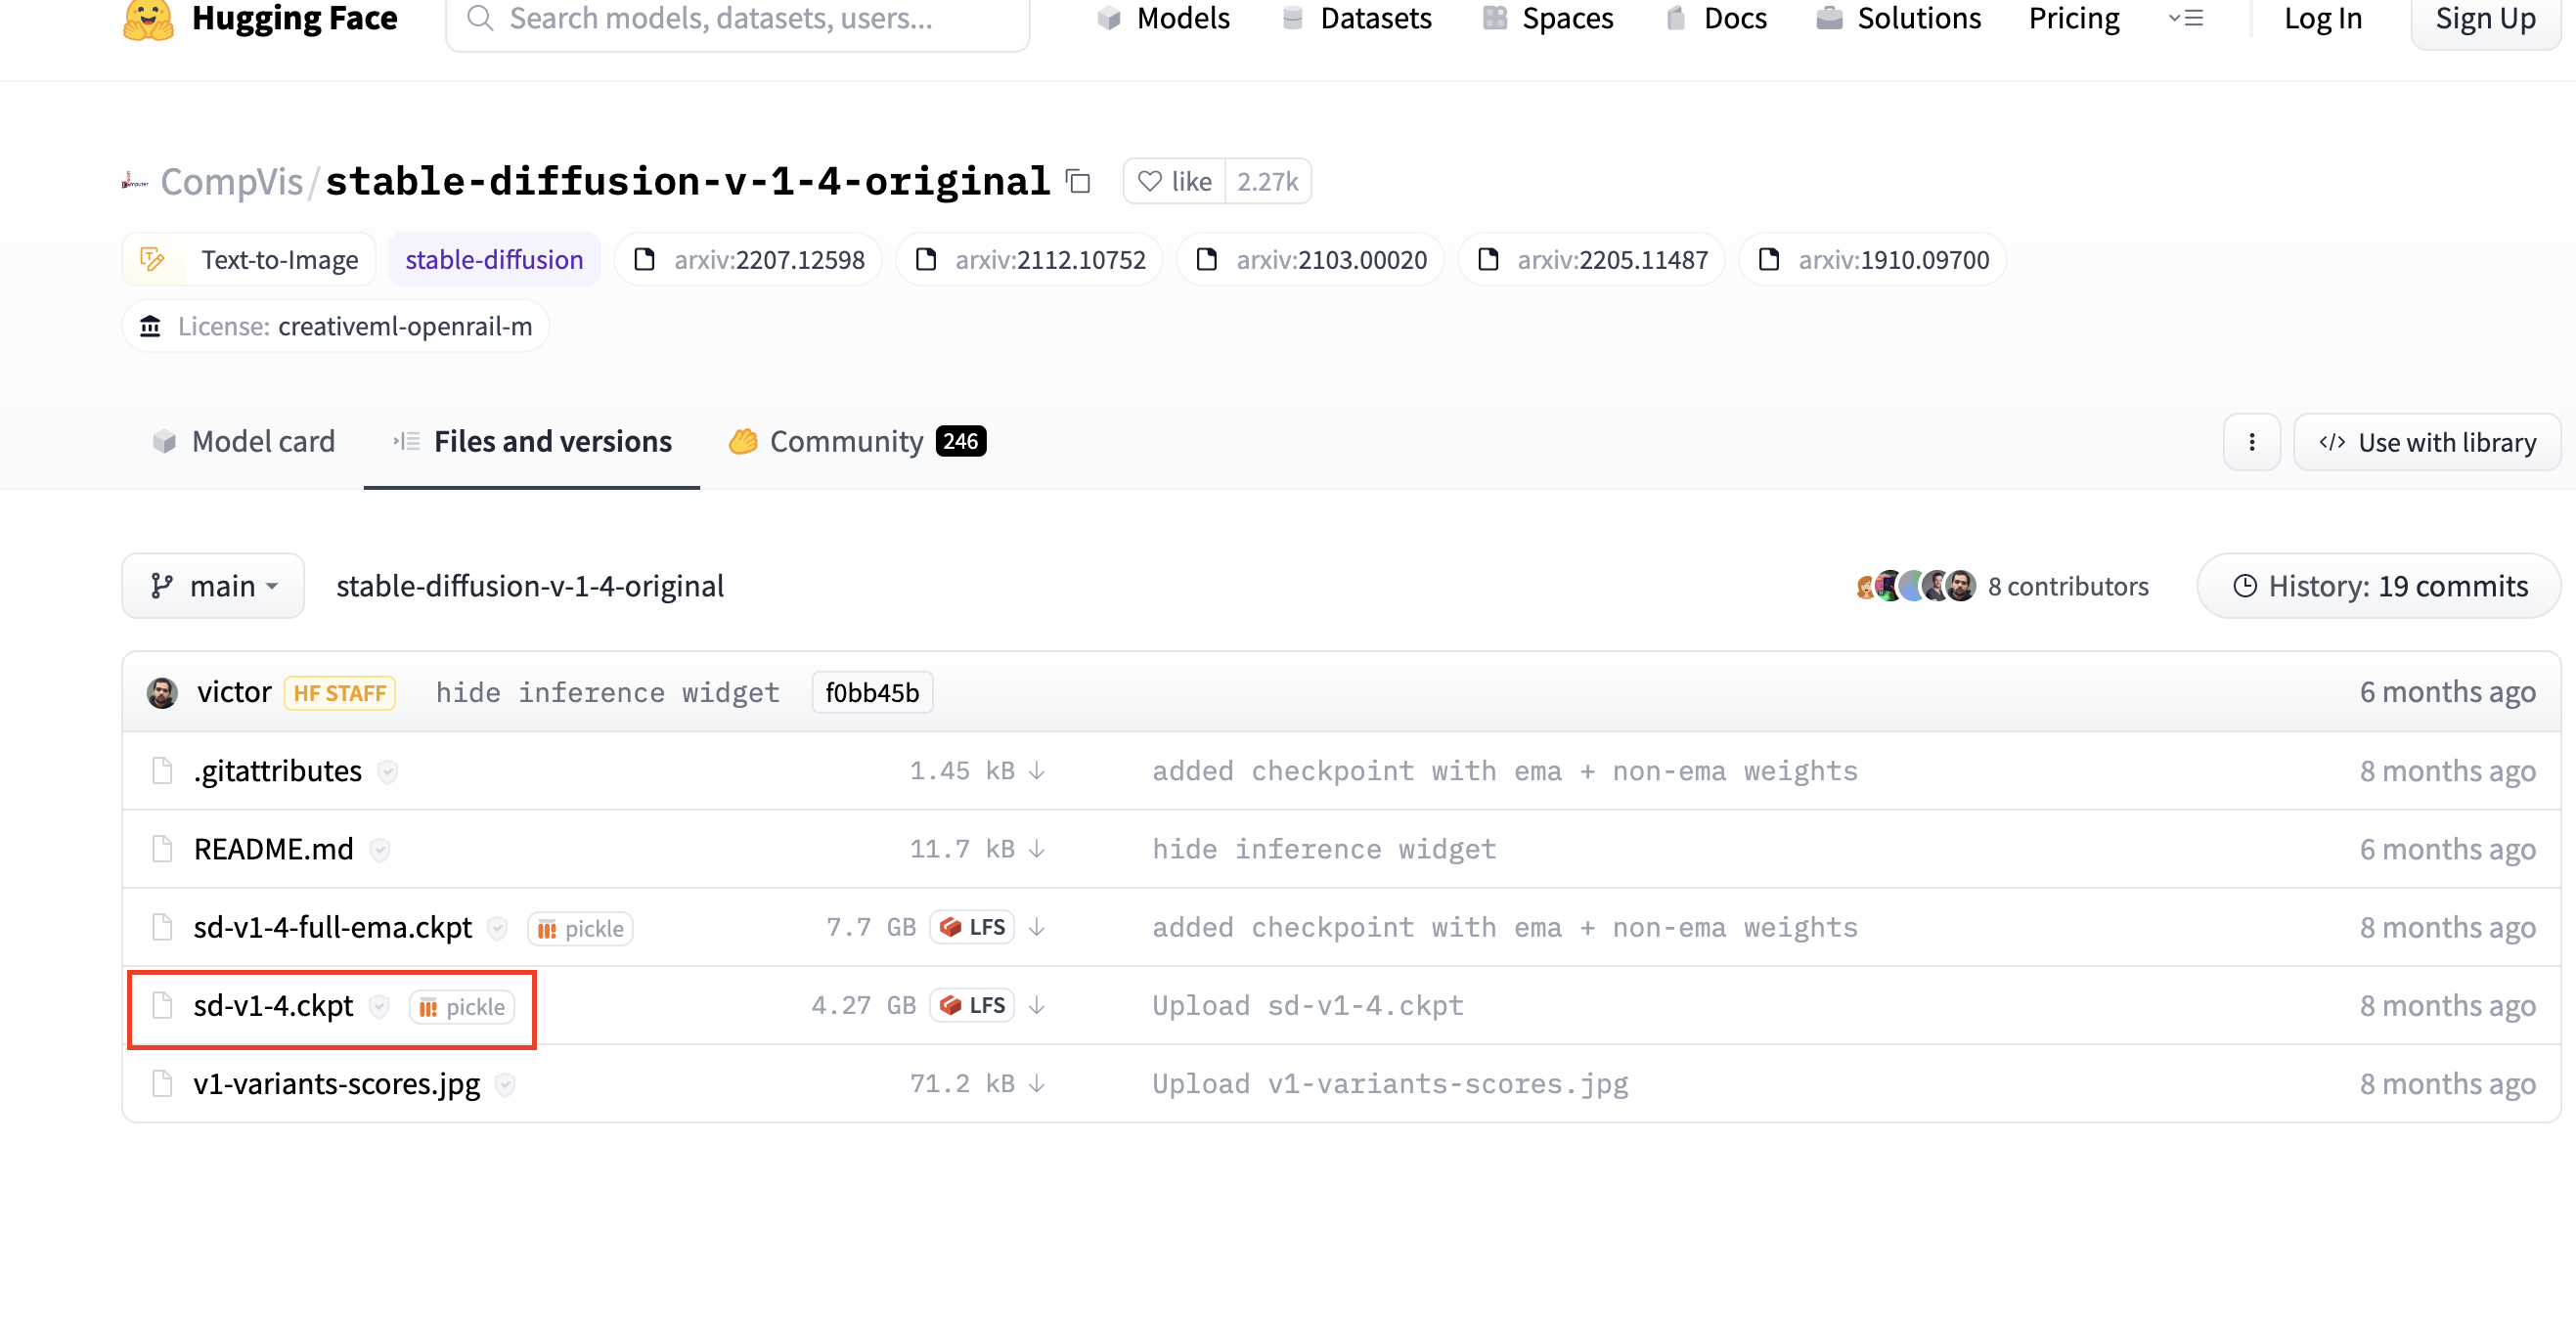The width and height of the screenshot is (2576, 1318).
Task: Open the pickle badge on sd-v1-4.ckpt
Action: 462,1007
